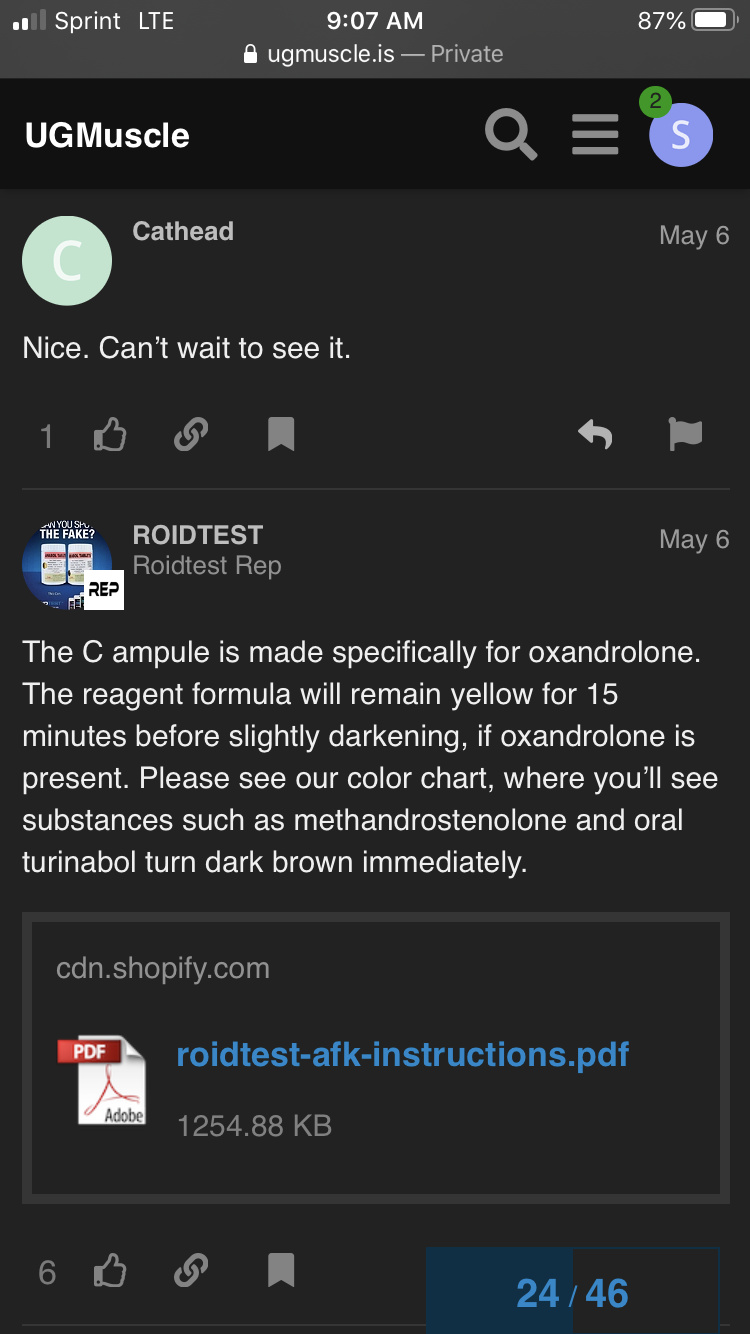
Task: Copy link to ROIDTEST's post
Action: point(191,1271)
